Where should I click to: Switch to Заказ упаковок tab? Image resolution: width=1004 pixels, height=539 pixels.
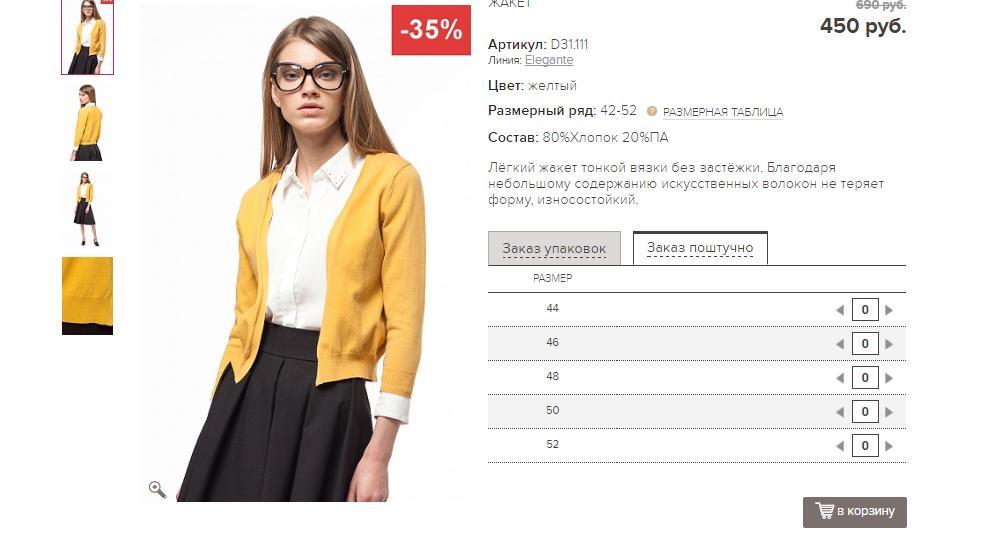tap(554, 248)
